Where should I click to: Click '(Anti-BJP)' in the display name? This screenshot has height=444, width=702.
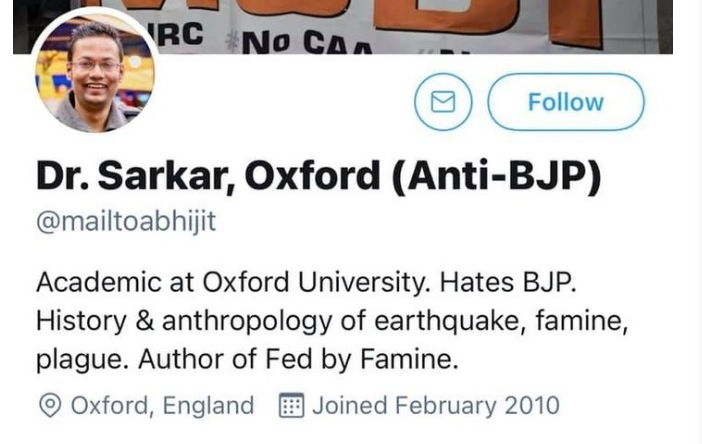[x=497, y=176]
